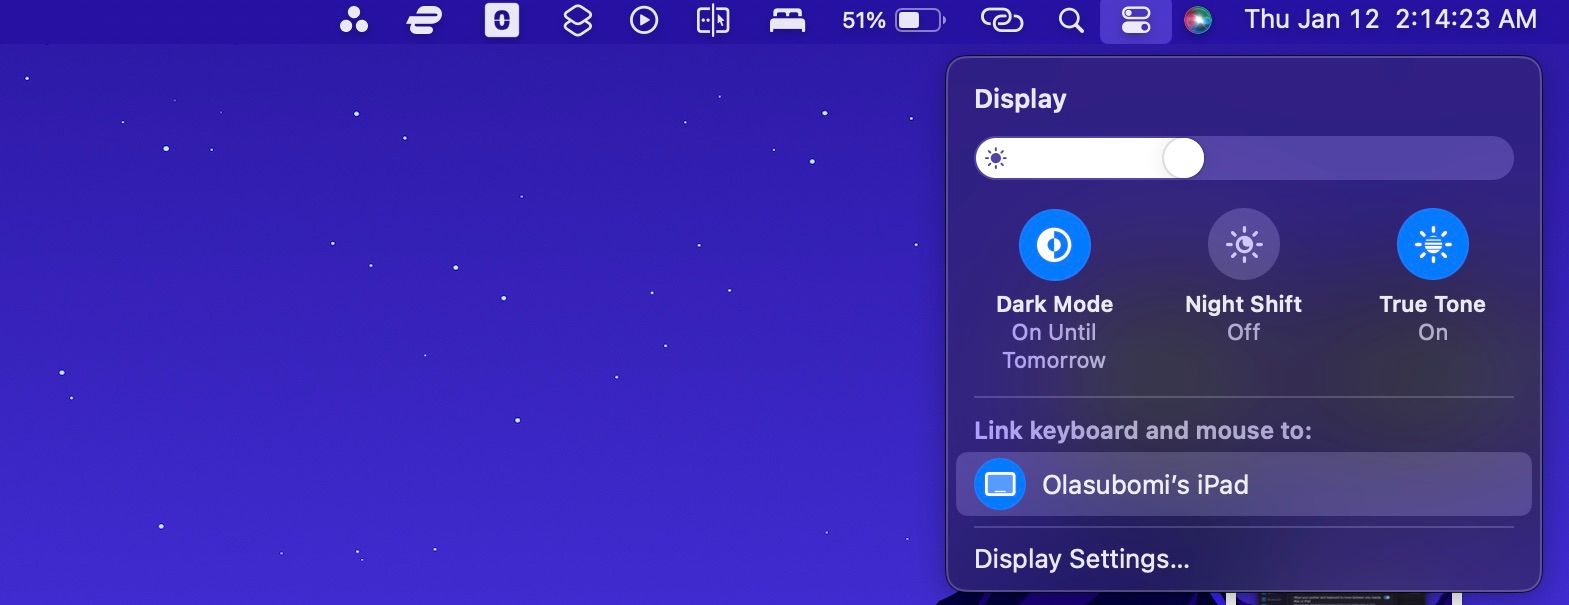
Task: Click the circled play button menu bar icon
Action: point(644,20)
